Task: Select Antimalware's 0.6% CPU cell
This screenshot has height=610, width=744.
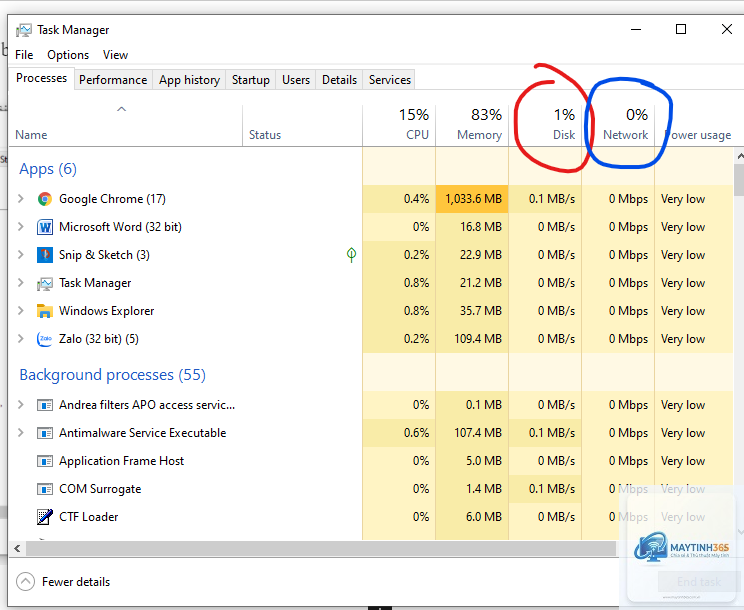Action: pos(399,433)
